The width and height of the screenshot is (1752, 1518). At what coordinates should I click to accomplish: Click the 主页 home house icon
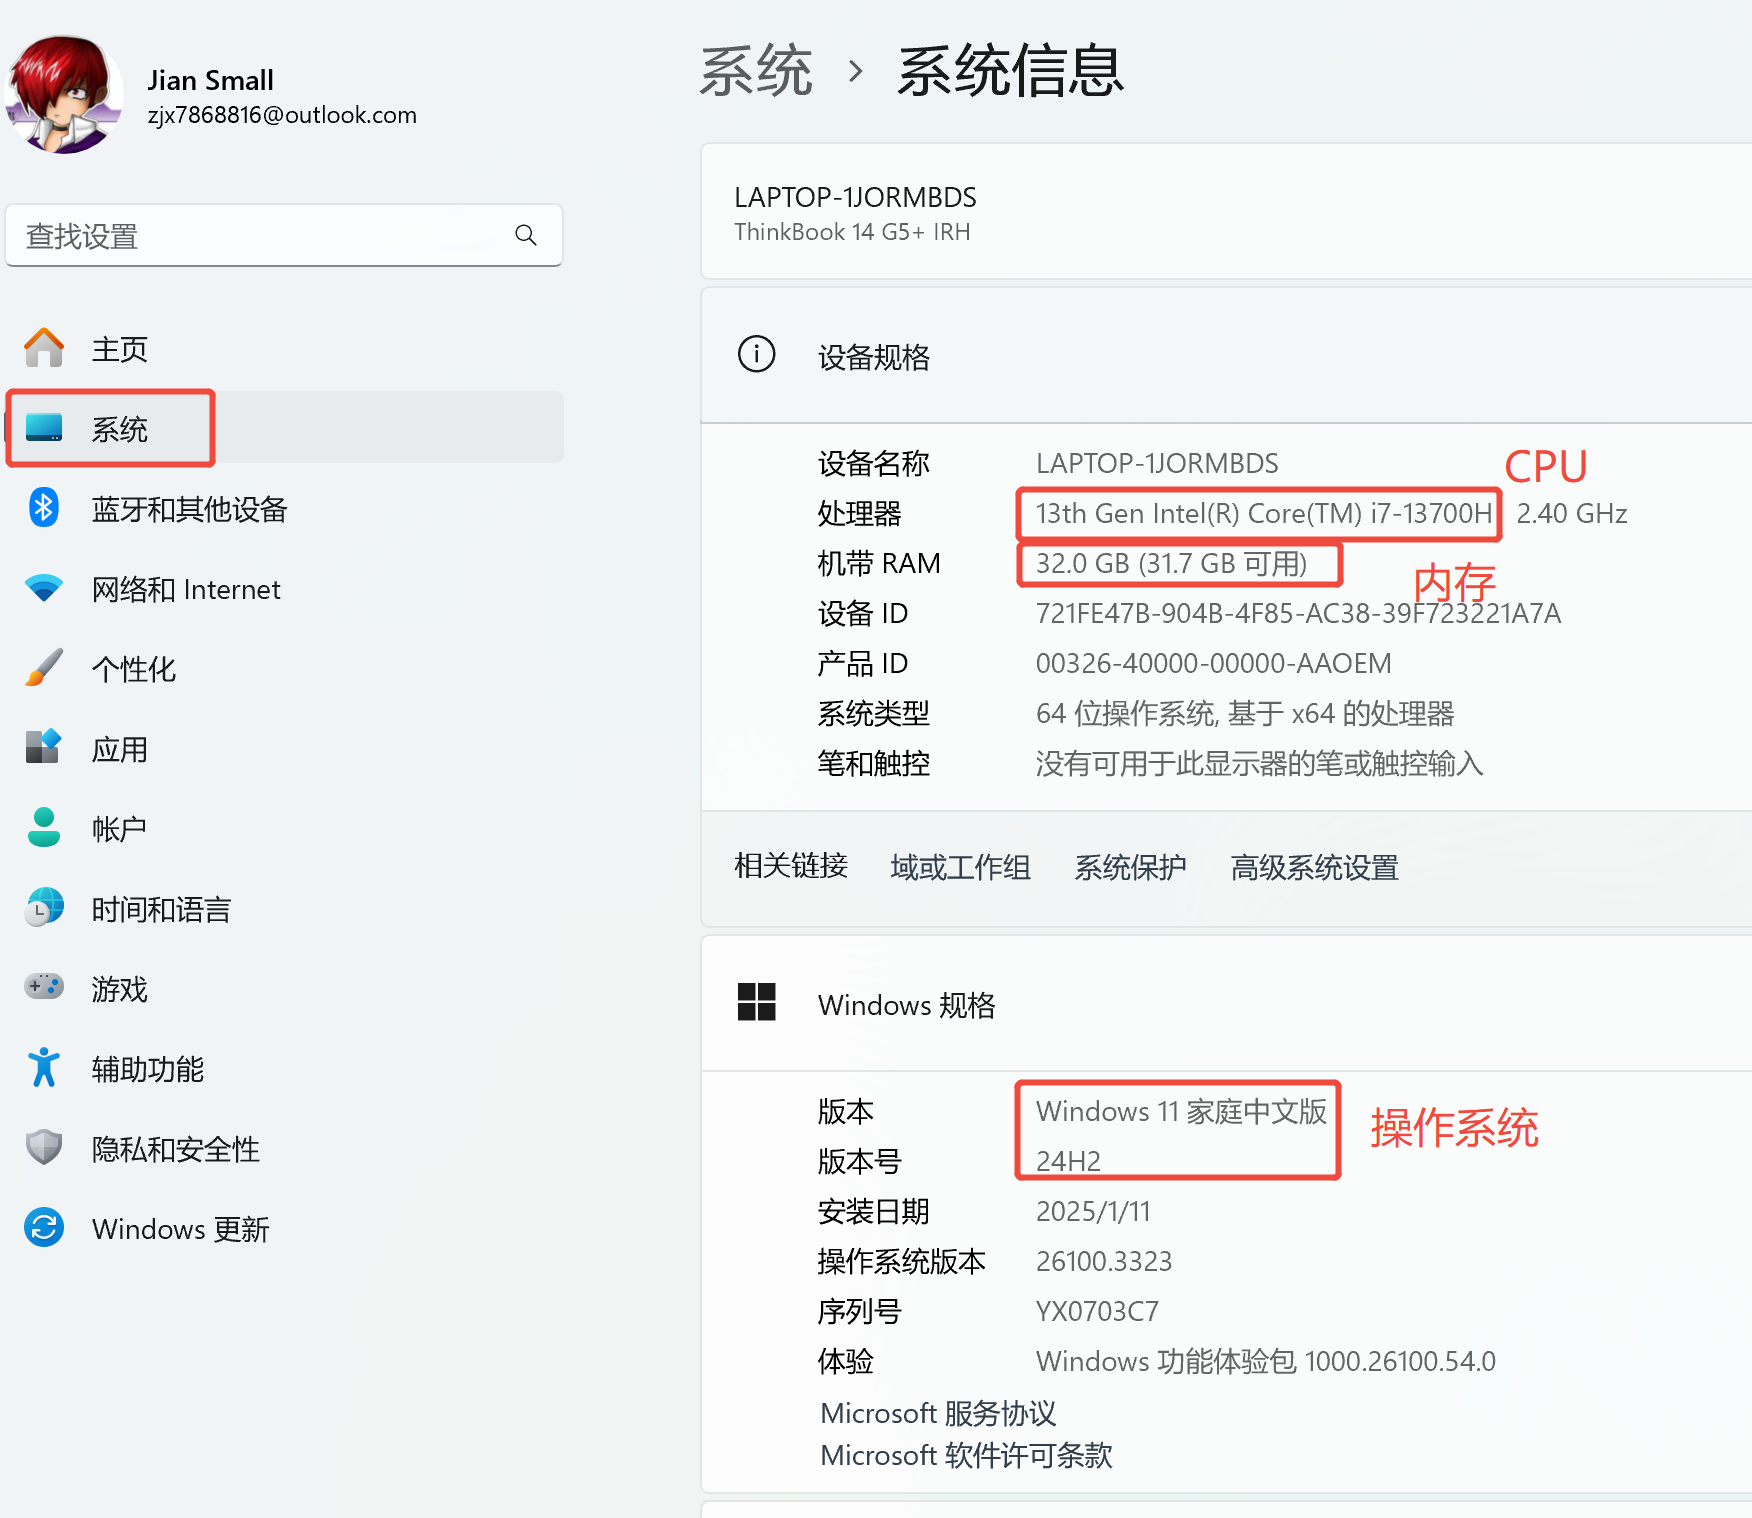point(44,348)
